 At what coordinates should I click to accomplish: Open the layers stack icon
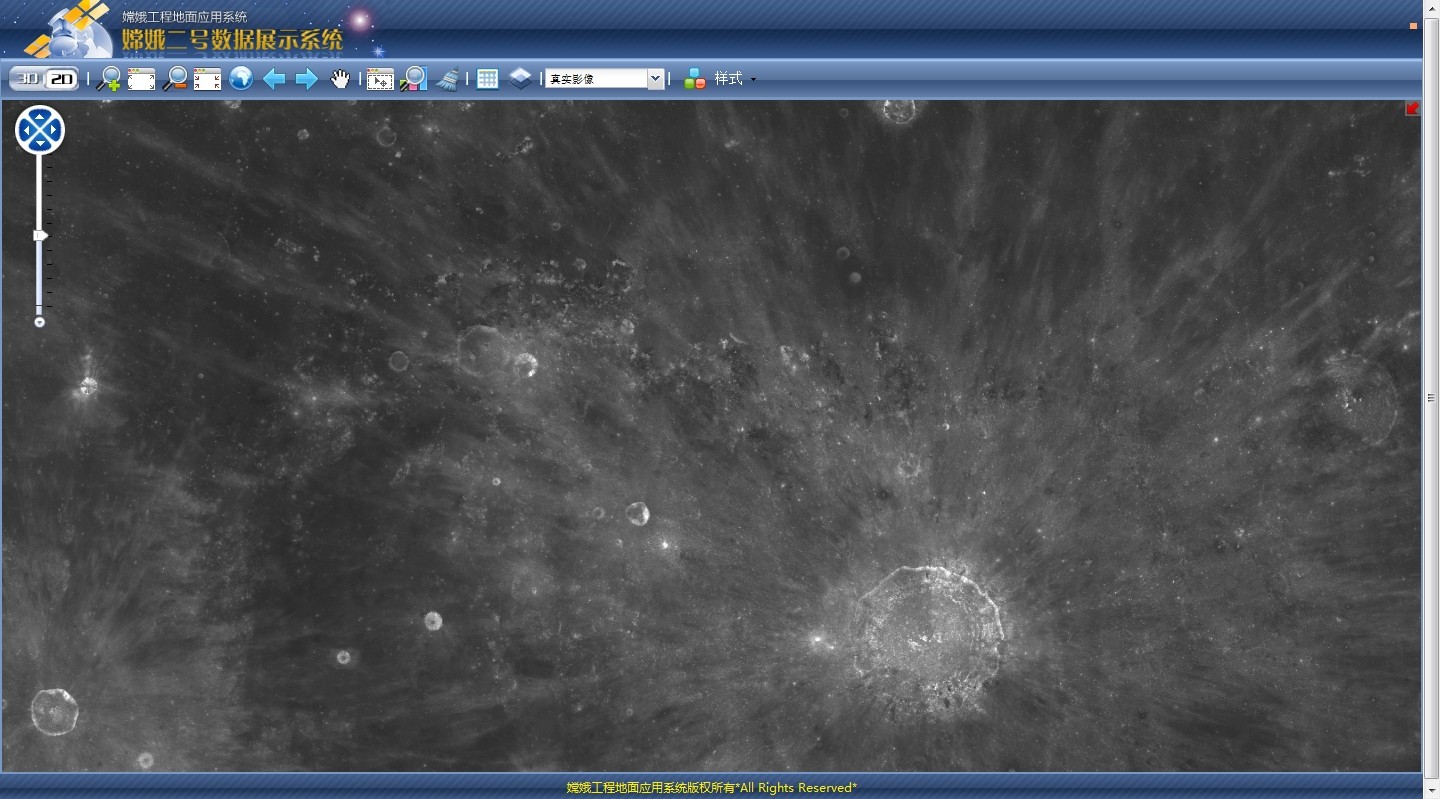point(520,78)
